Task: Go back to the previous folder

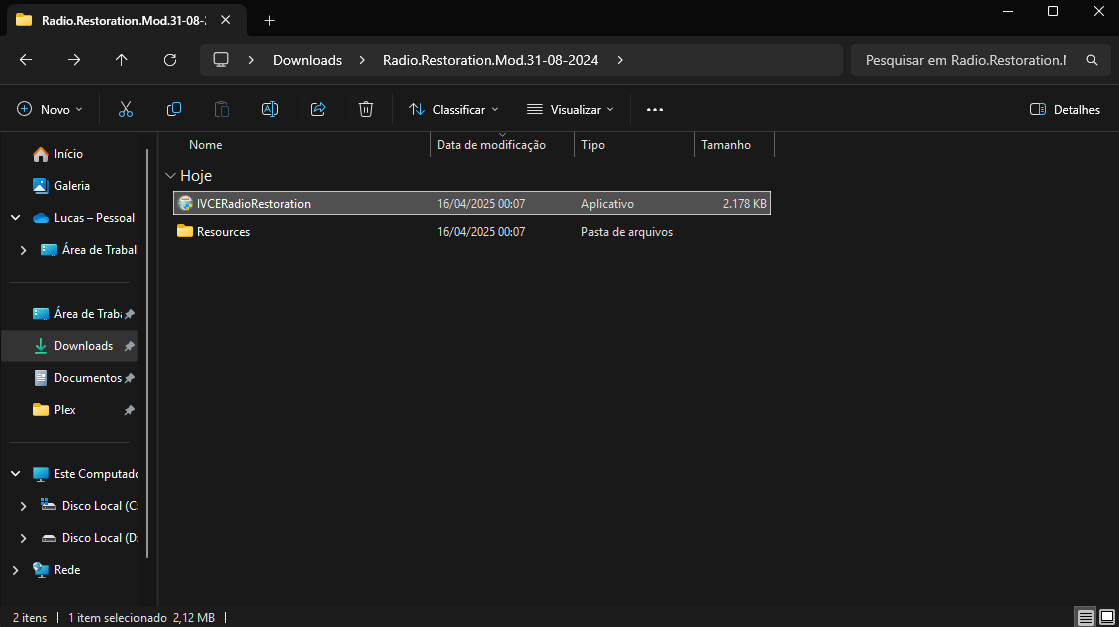Action: tap(26, 60)
